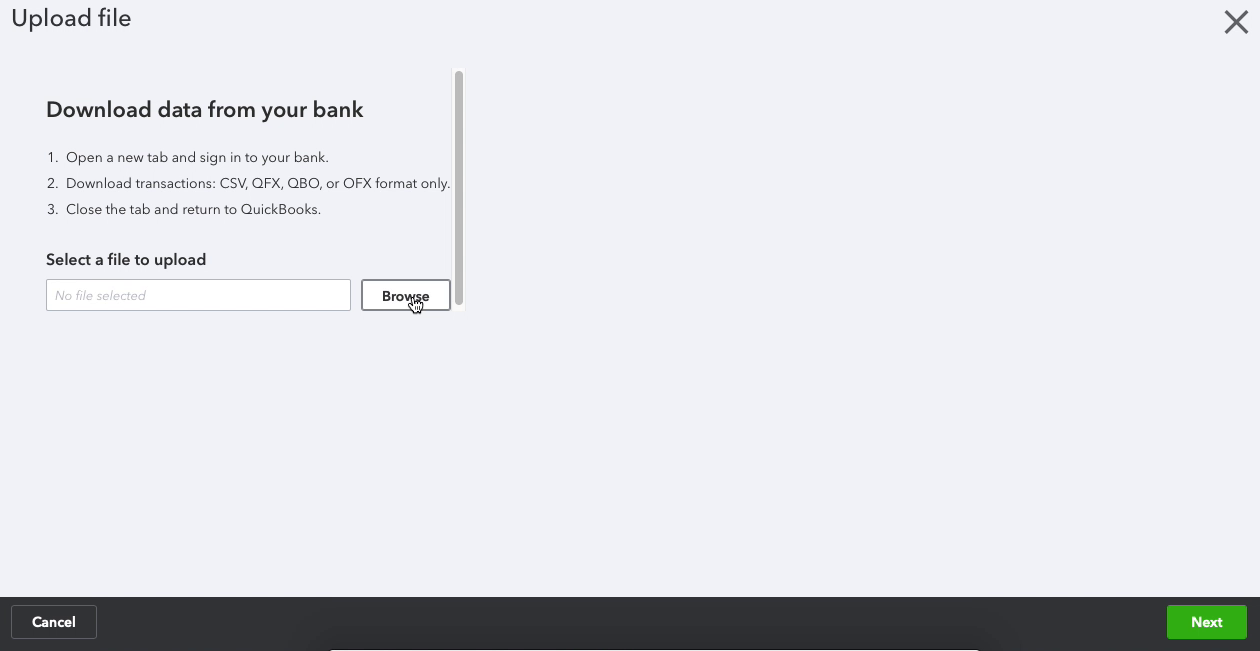Image resolution: width=1260 pixels, height=651 pixels.
Task: Click the Browse button to choose file
Action: pos(406,295)
